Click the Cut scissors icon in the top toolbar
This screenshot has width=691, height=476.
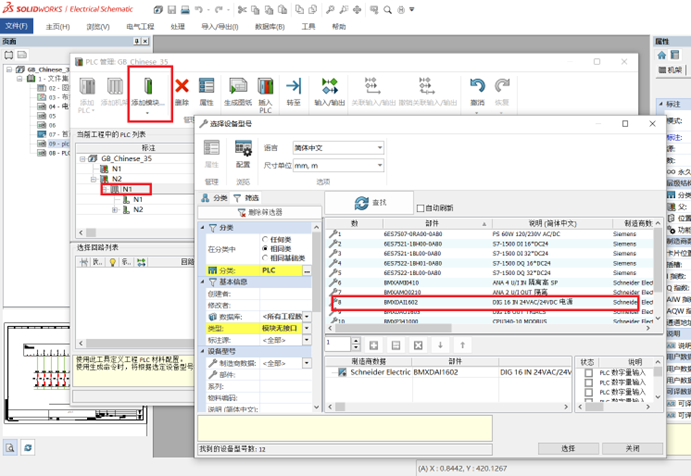242,9
